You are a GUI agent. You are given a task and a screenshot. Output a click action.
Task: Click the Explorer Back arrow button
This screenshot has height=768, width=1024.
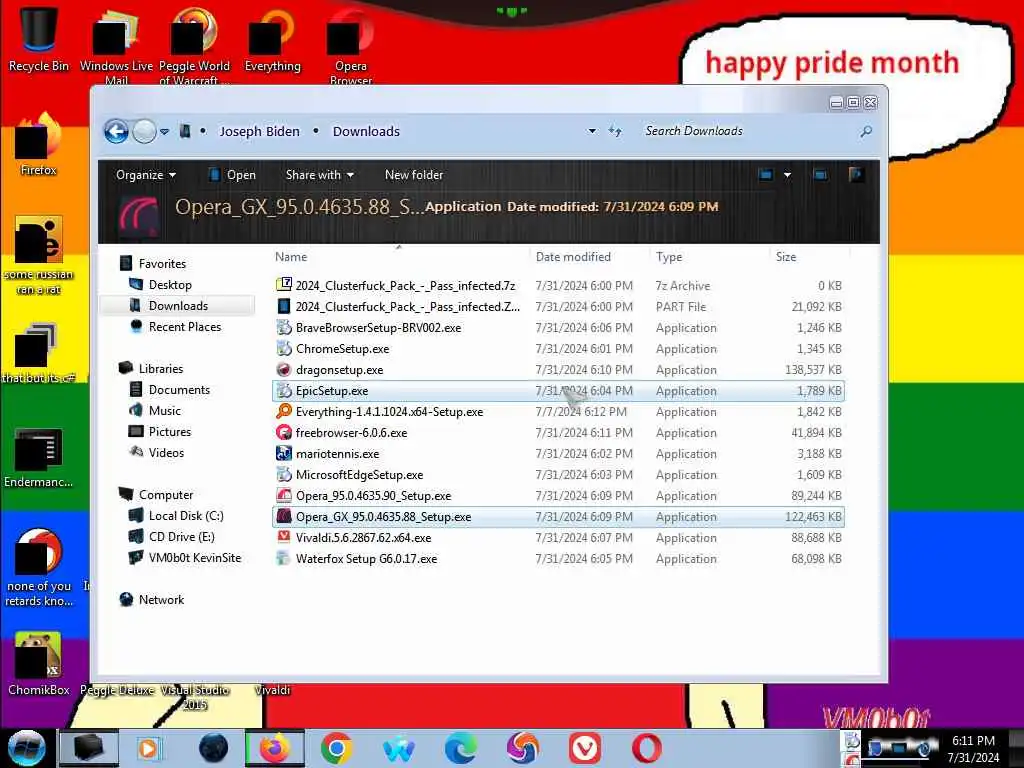click(116, 131)
